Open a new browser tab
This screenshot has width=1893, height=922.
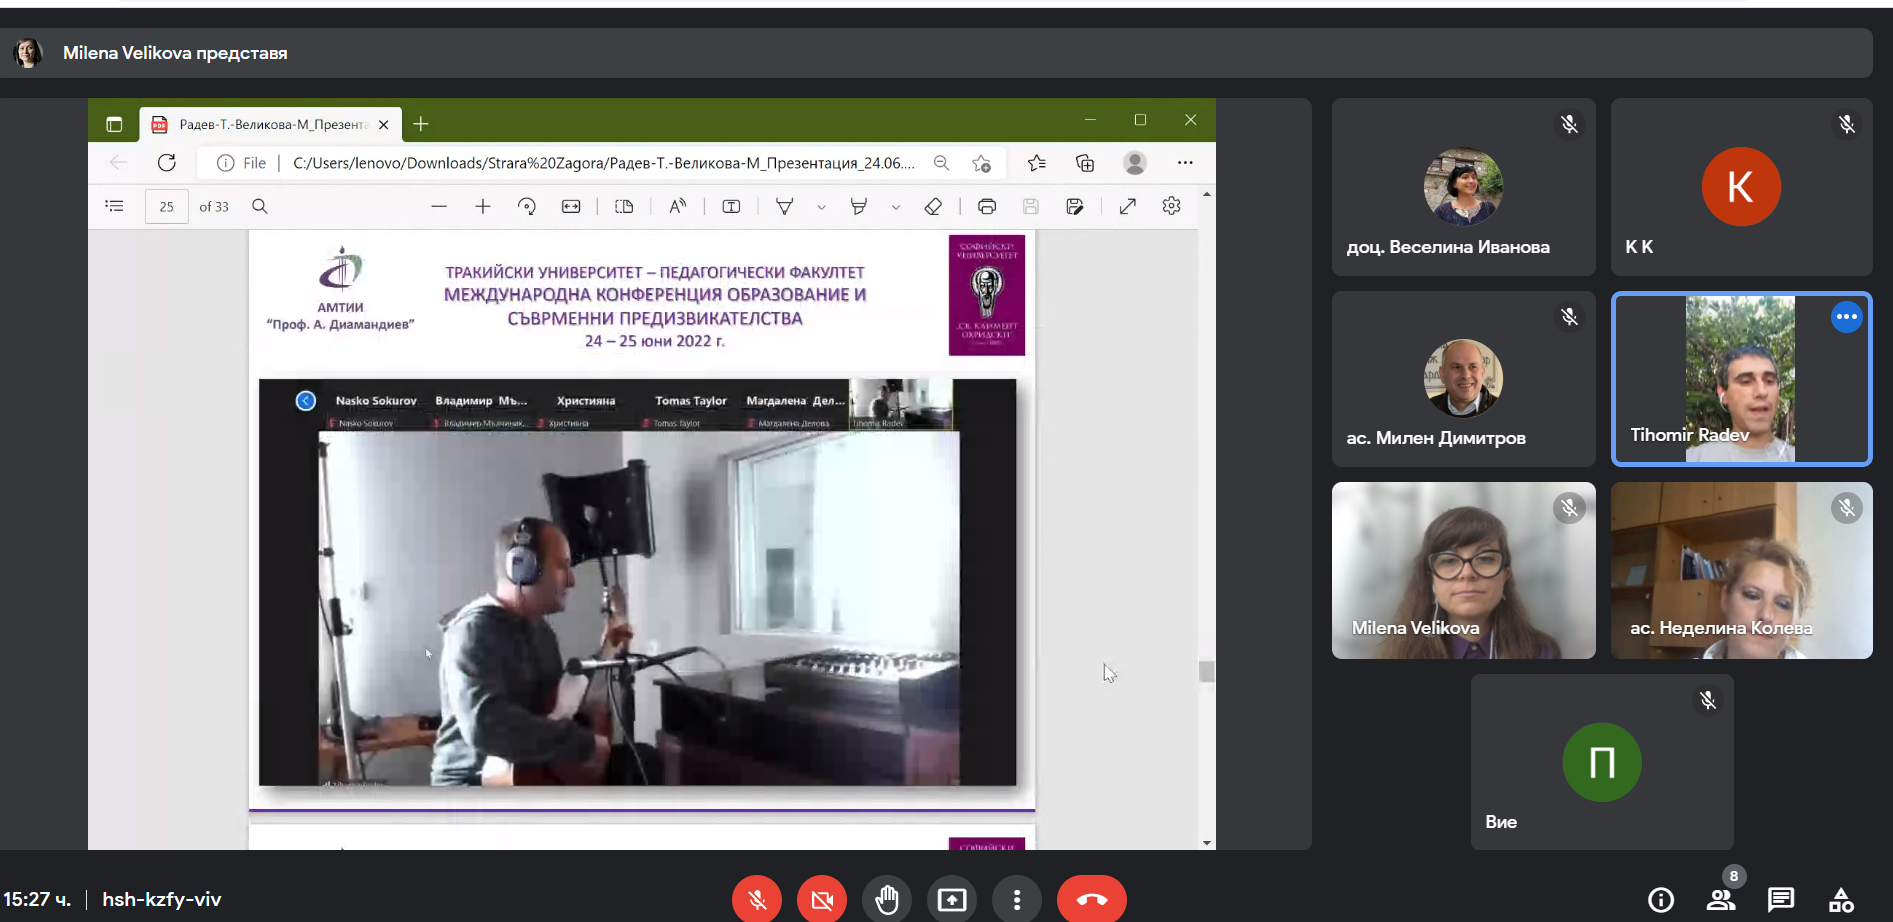[421, 124]
